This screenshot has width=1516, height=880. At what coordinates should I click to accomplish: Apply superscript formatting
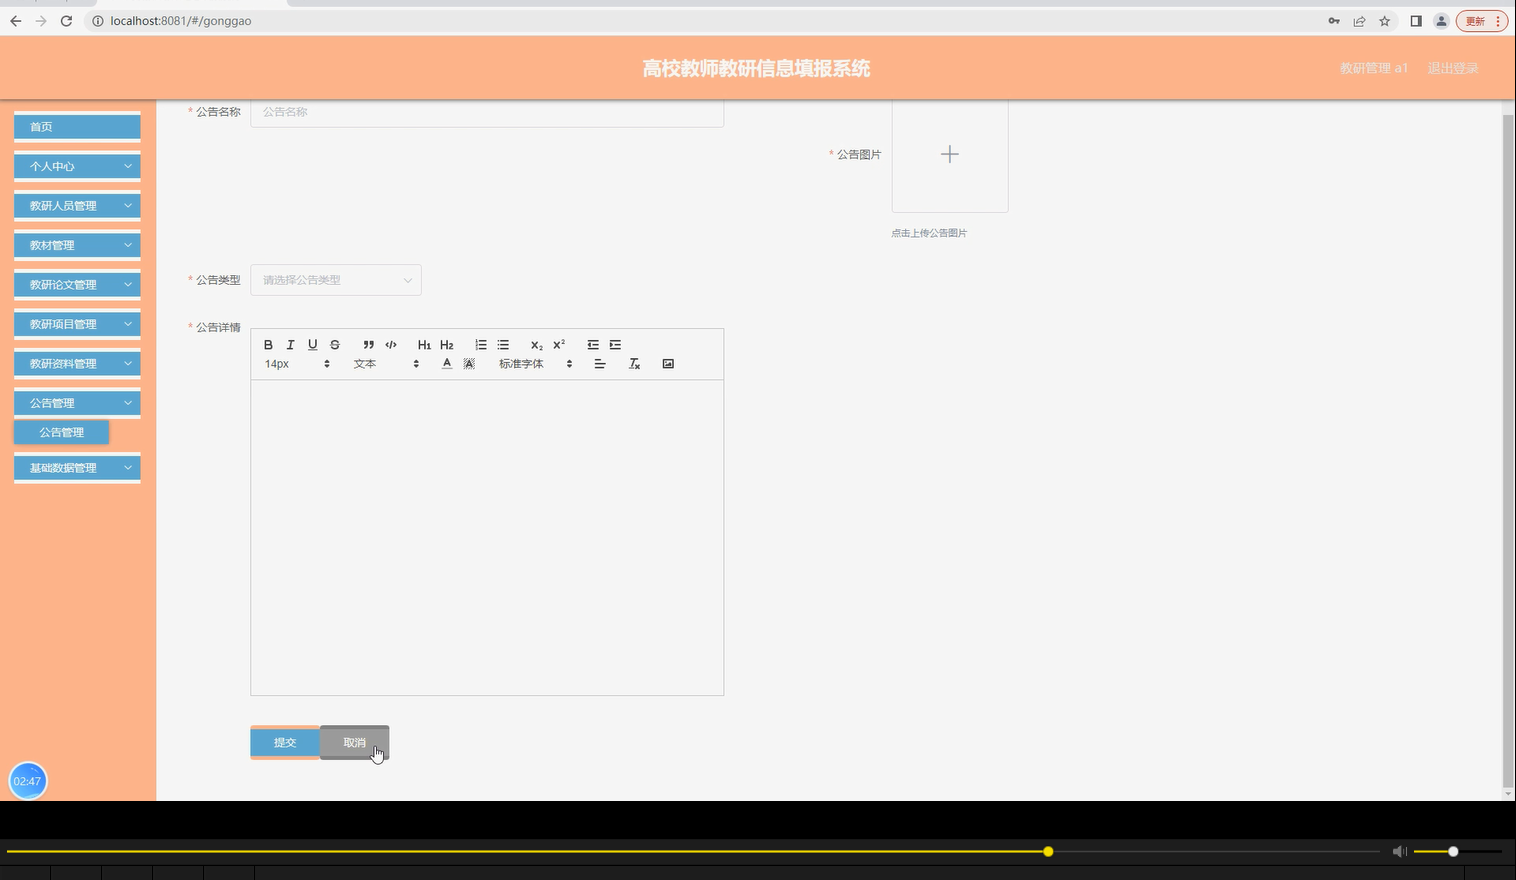[x=559, y=345]
